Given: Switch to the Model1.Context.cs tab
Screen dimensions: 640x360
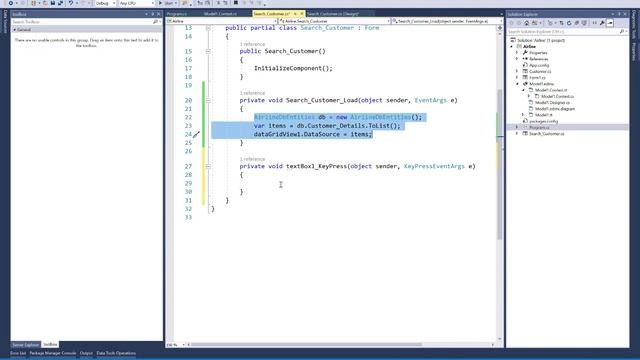Looking at the screenshot, I should [220, 14].
